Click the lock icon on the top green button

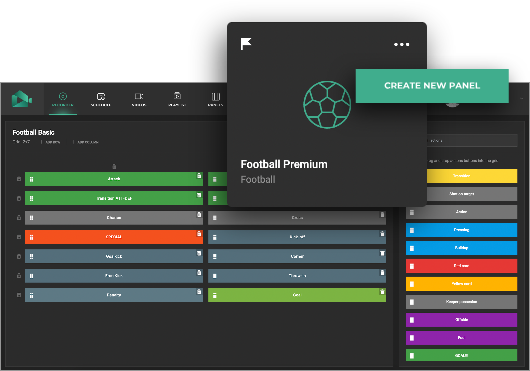click(x=199, y=175)
